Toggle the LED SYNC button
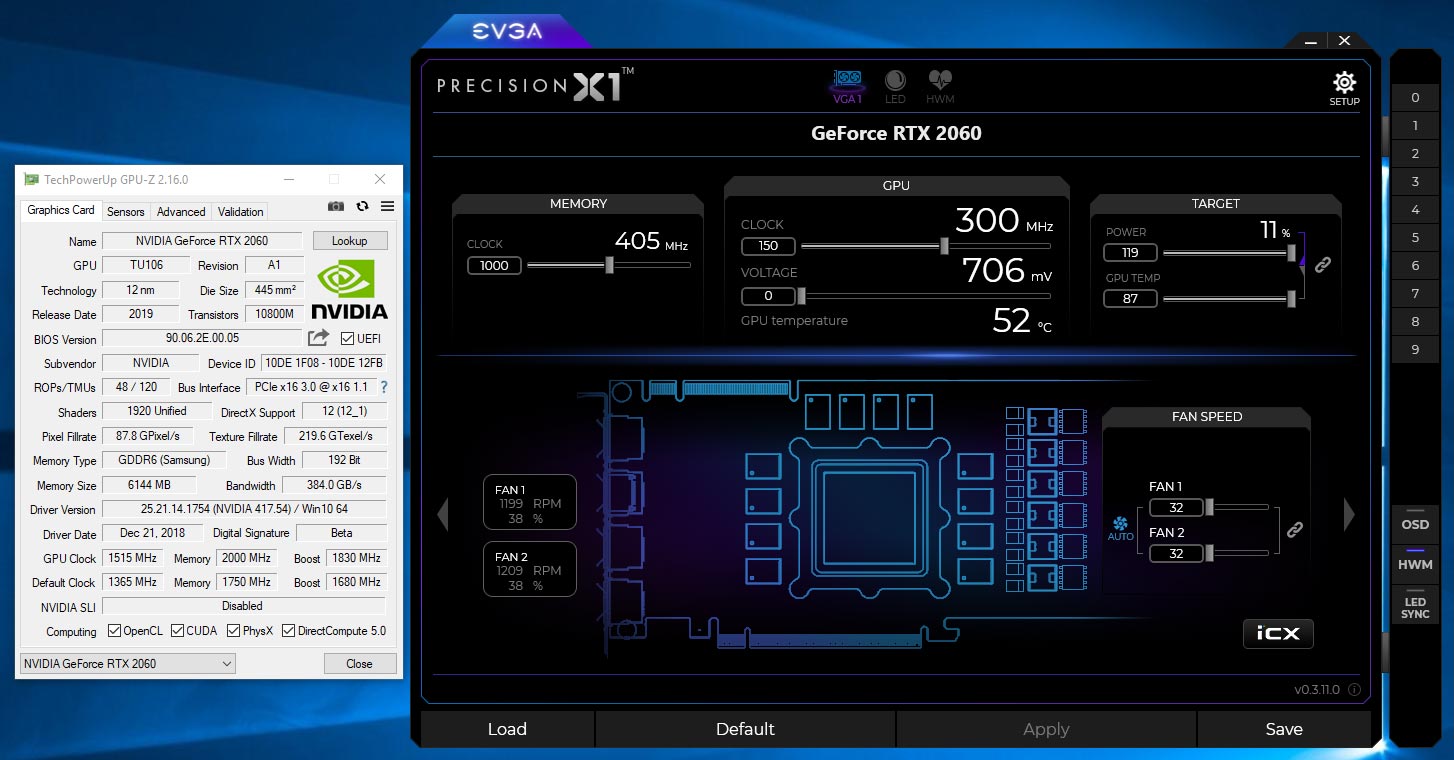This screenshot has width=1454, height=760. 1415,605
